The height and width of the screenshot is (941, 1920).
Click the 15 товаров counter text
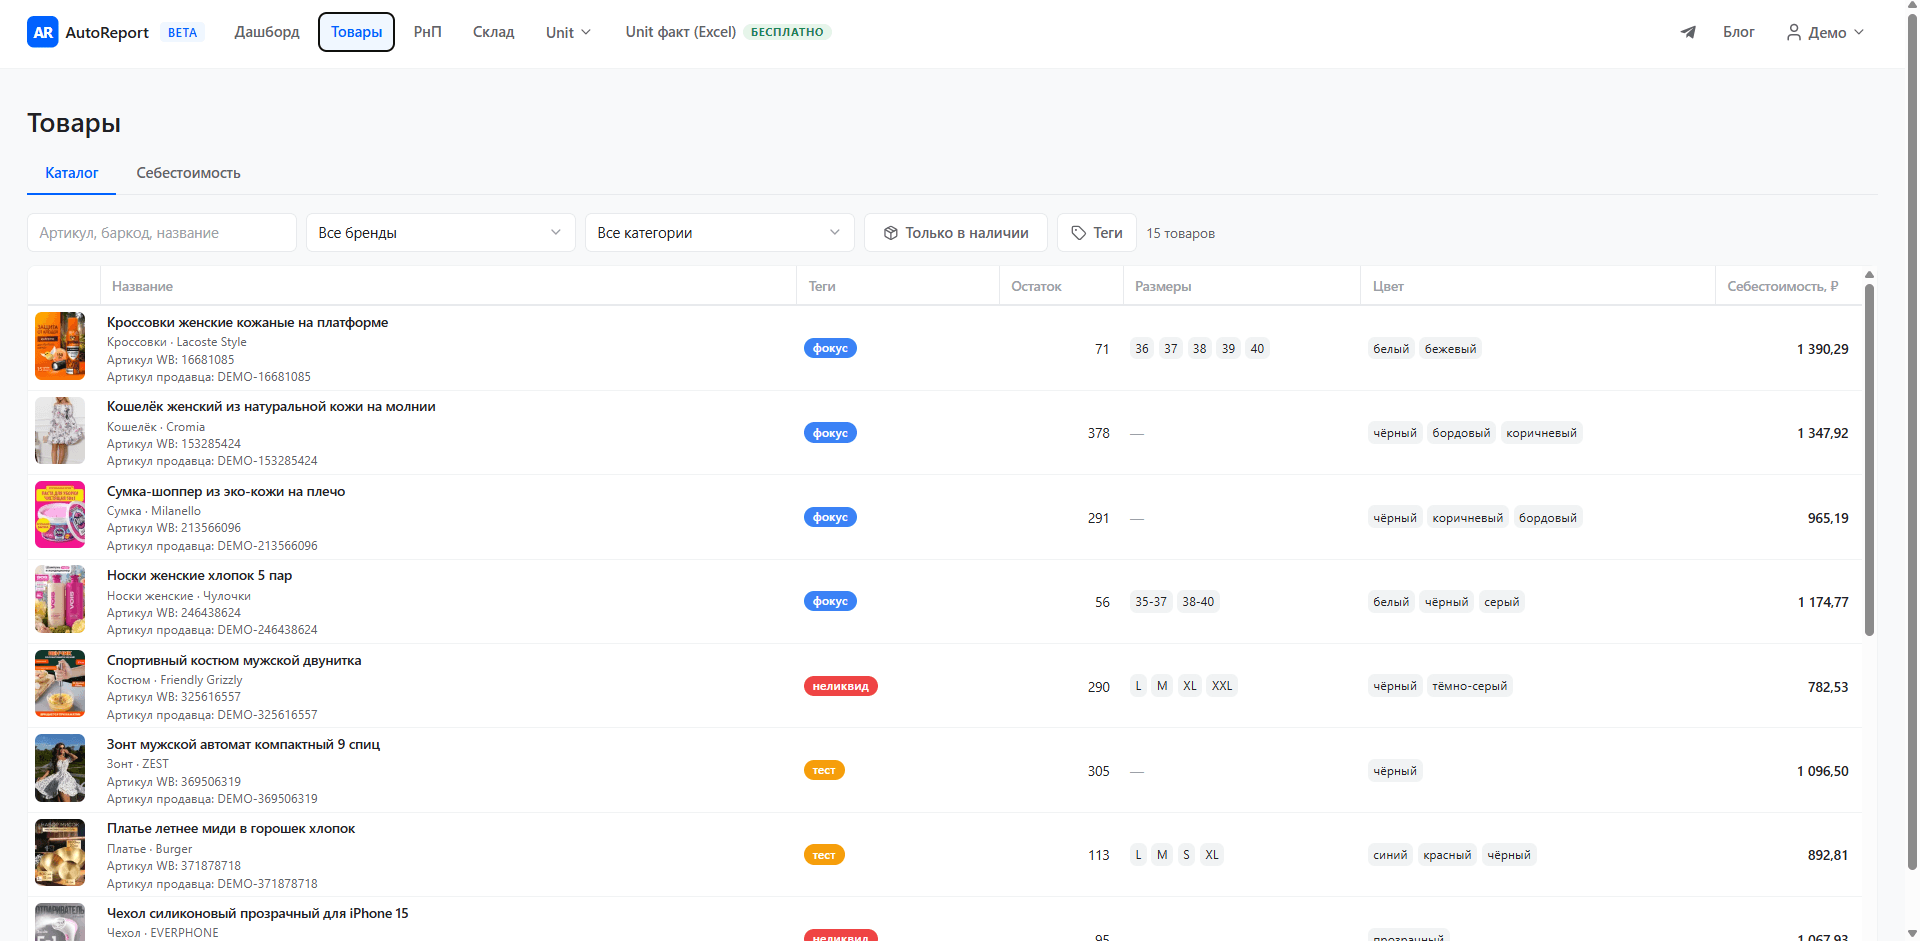click(1180, 233)
